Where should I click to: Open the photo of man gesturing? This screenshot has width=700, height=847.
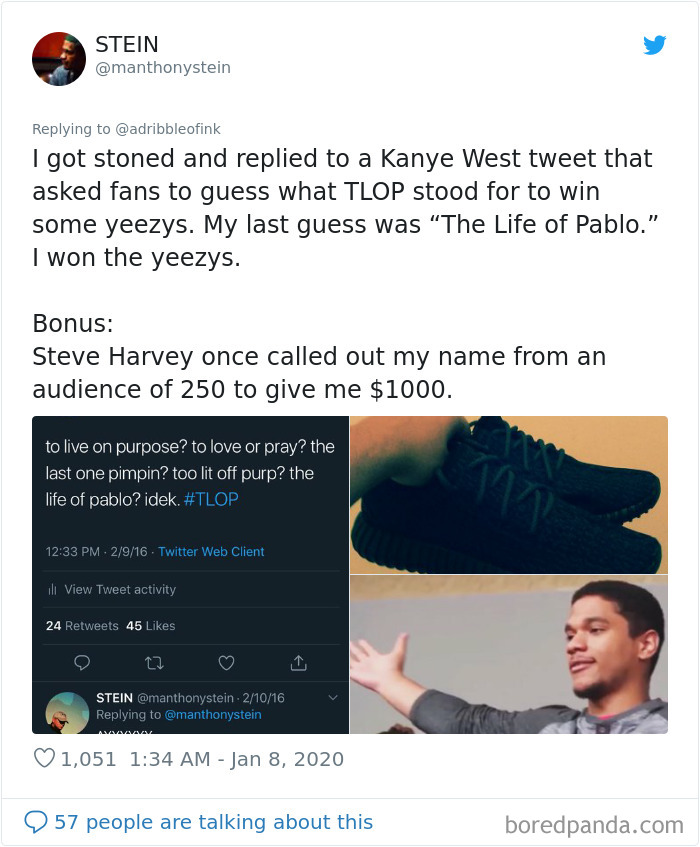tap(508, 655)
